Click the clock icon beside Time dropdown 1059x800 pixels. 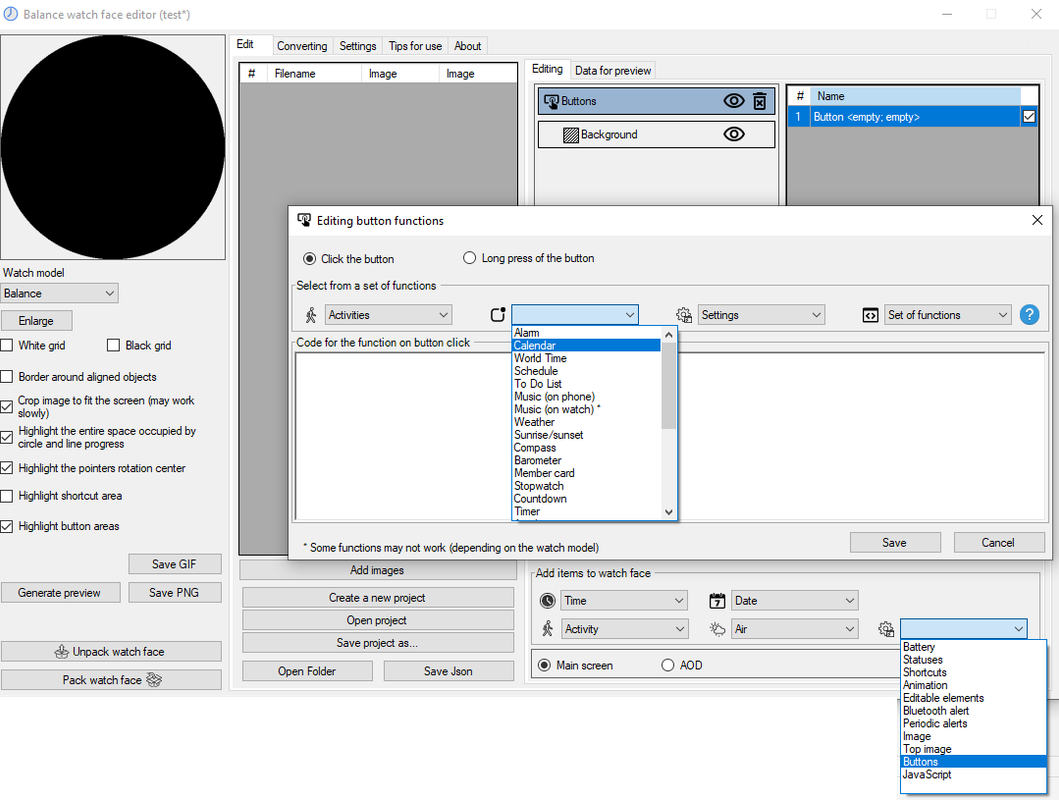click(548, 600)
